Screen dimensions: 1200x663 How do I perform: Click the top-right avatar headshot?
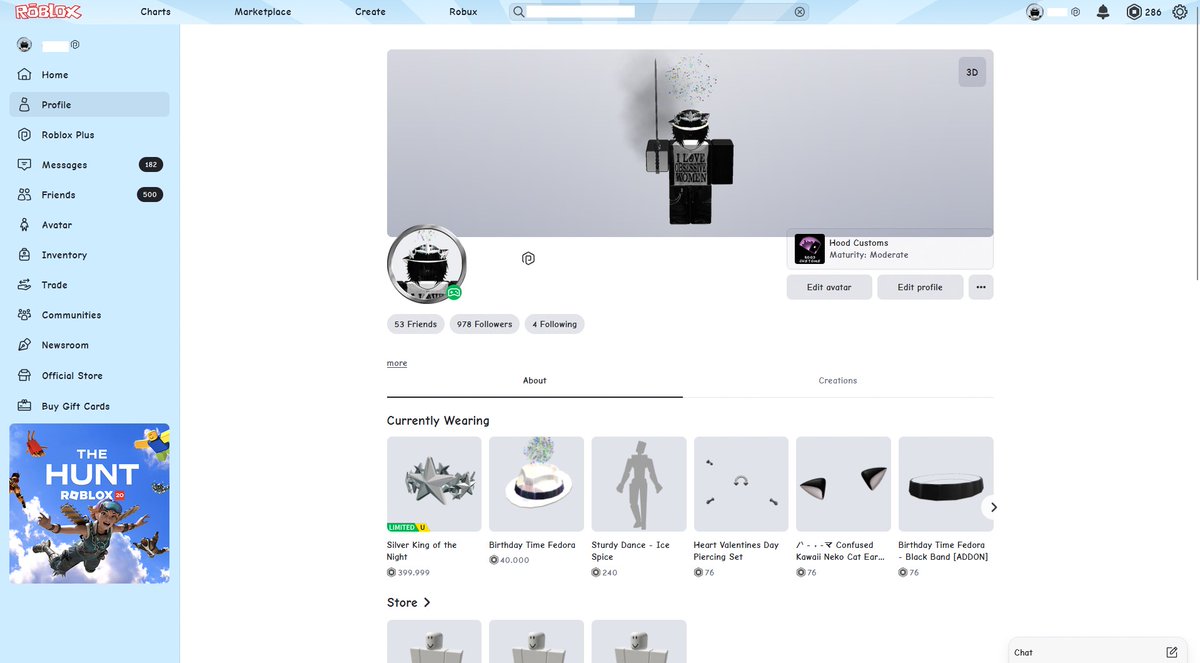(x=1035, y=12)
